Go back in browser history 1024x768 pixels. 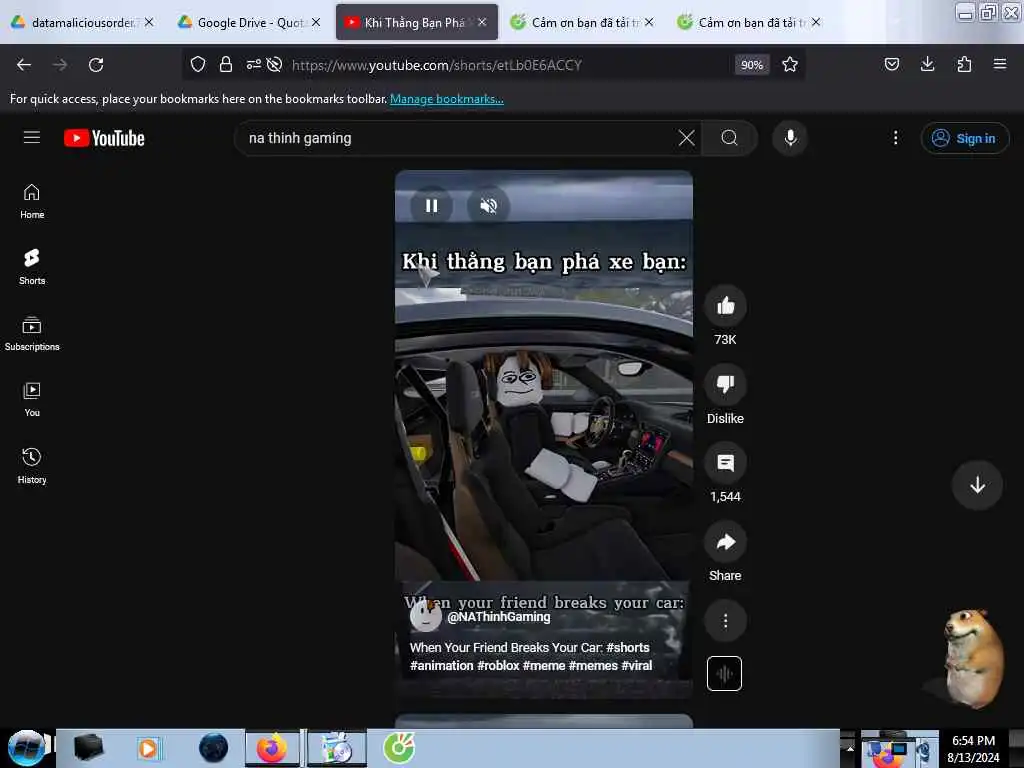coord(24,65)
